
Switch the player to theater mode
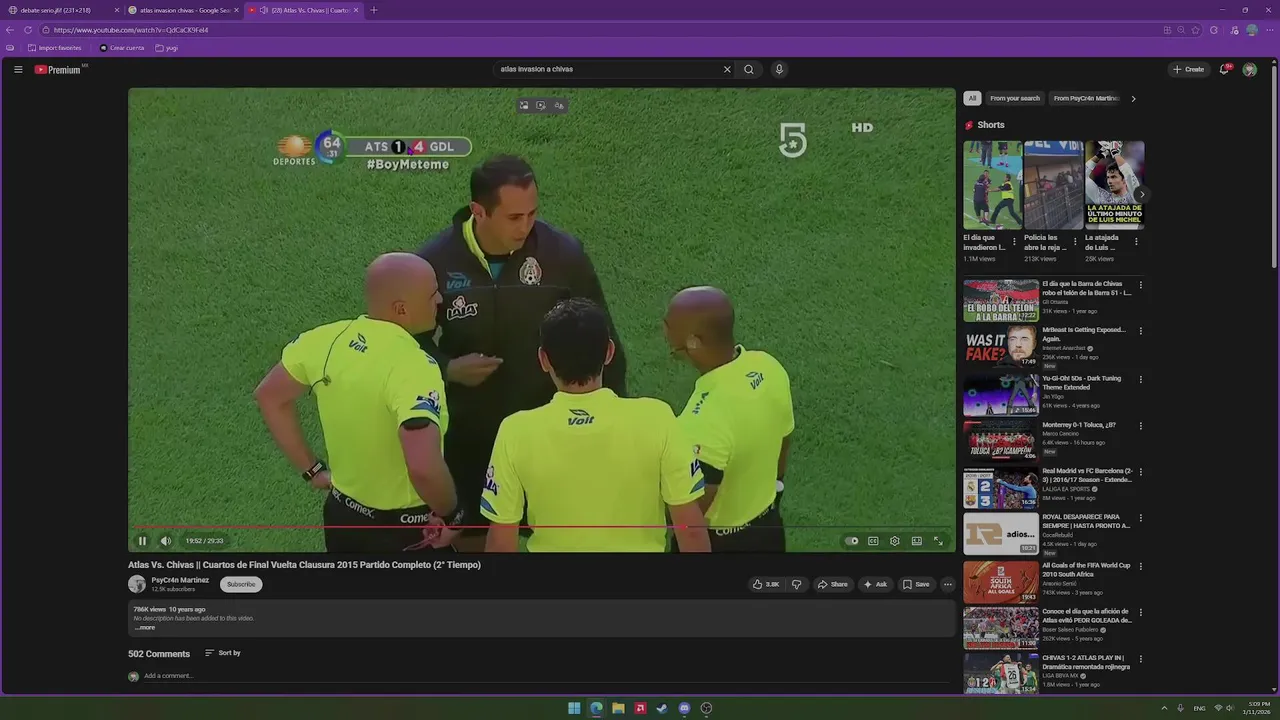tap(917, 541)
